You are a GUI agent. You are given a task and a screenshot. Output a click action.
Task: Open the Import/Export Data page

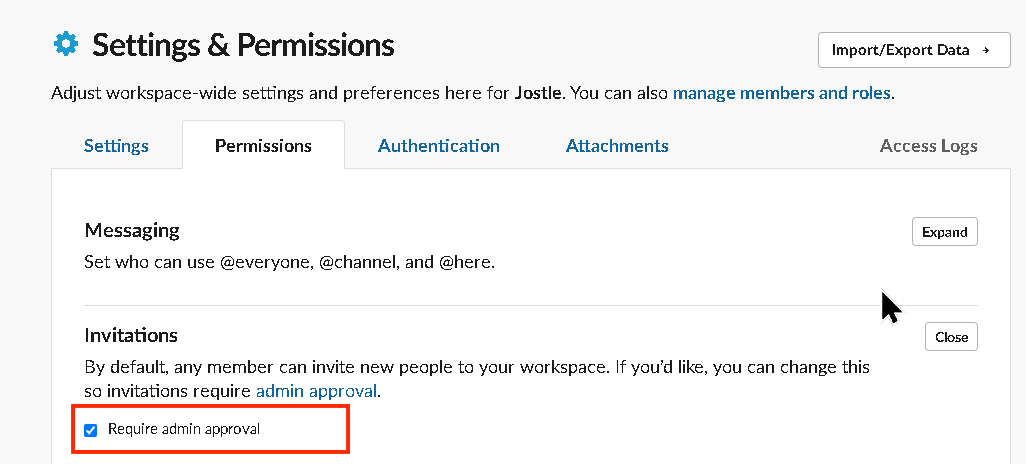pyautogui.click(x=914, y=50)
